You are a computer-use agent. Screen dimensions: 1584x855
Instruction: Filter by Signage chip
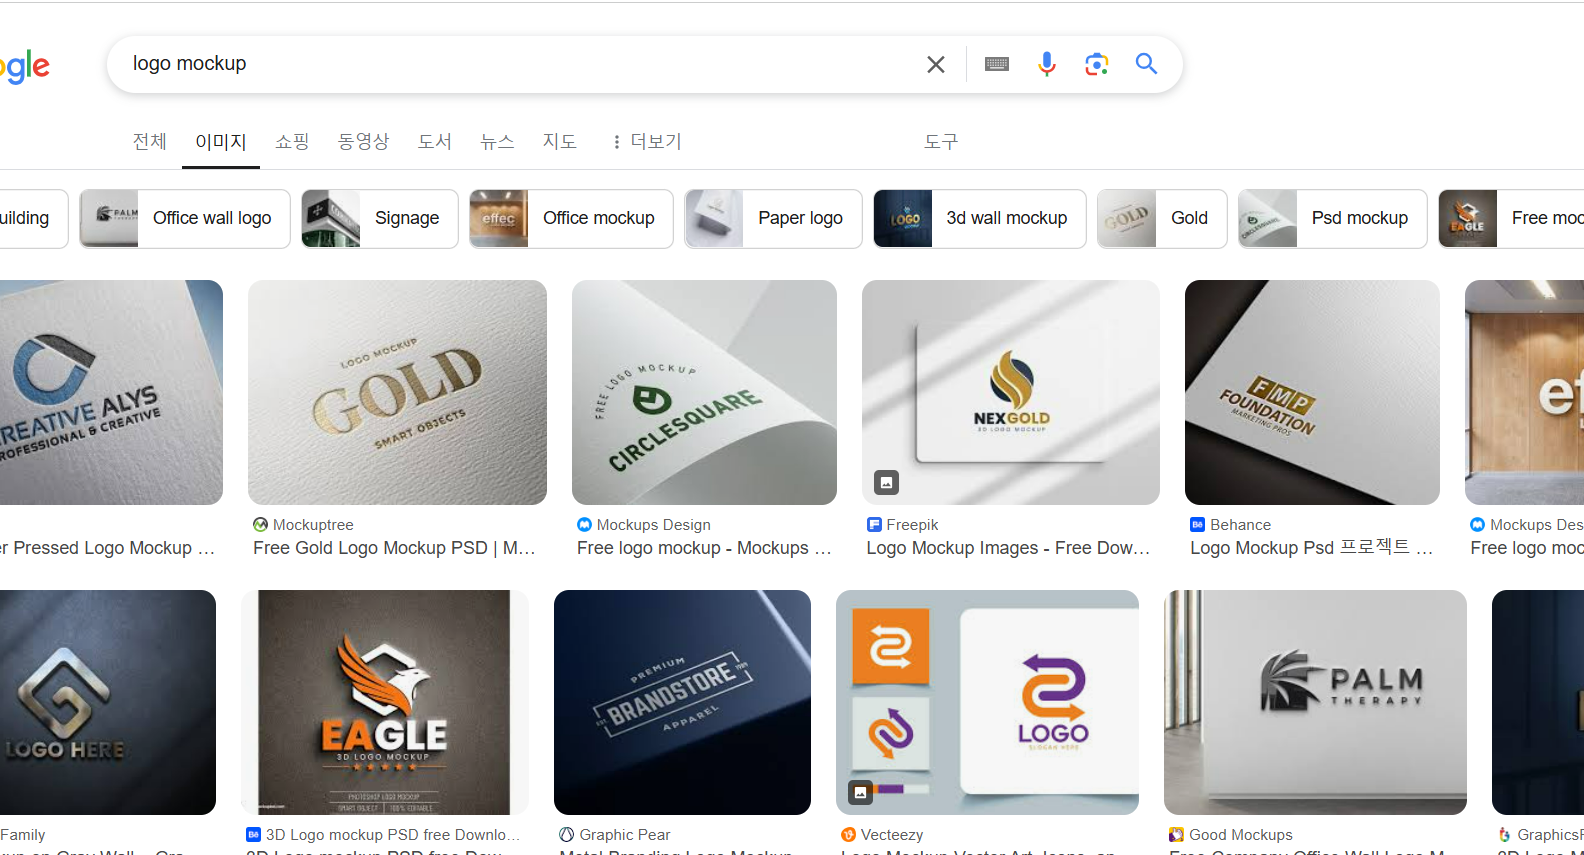[x=380, y=218]
